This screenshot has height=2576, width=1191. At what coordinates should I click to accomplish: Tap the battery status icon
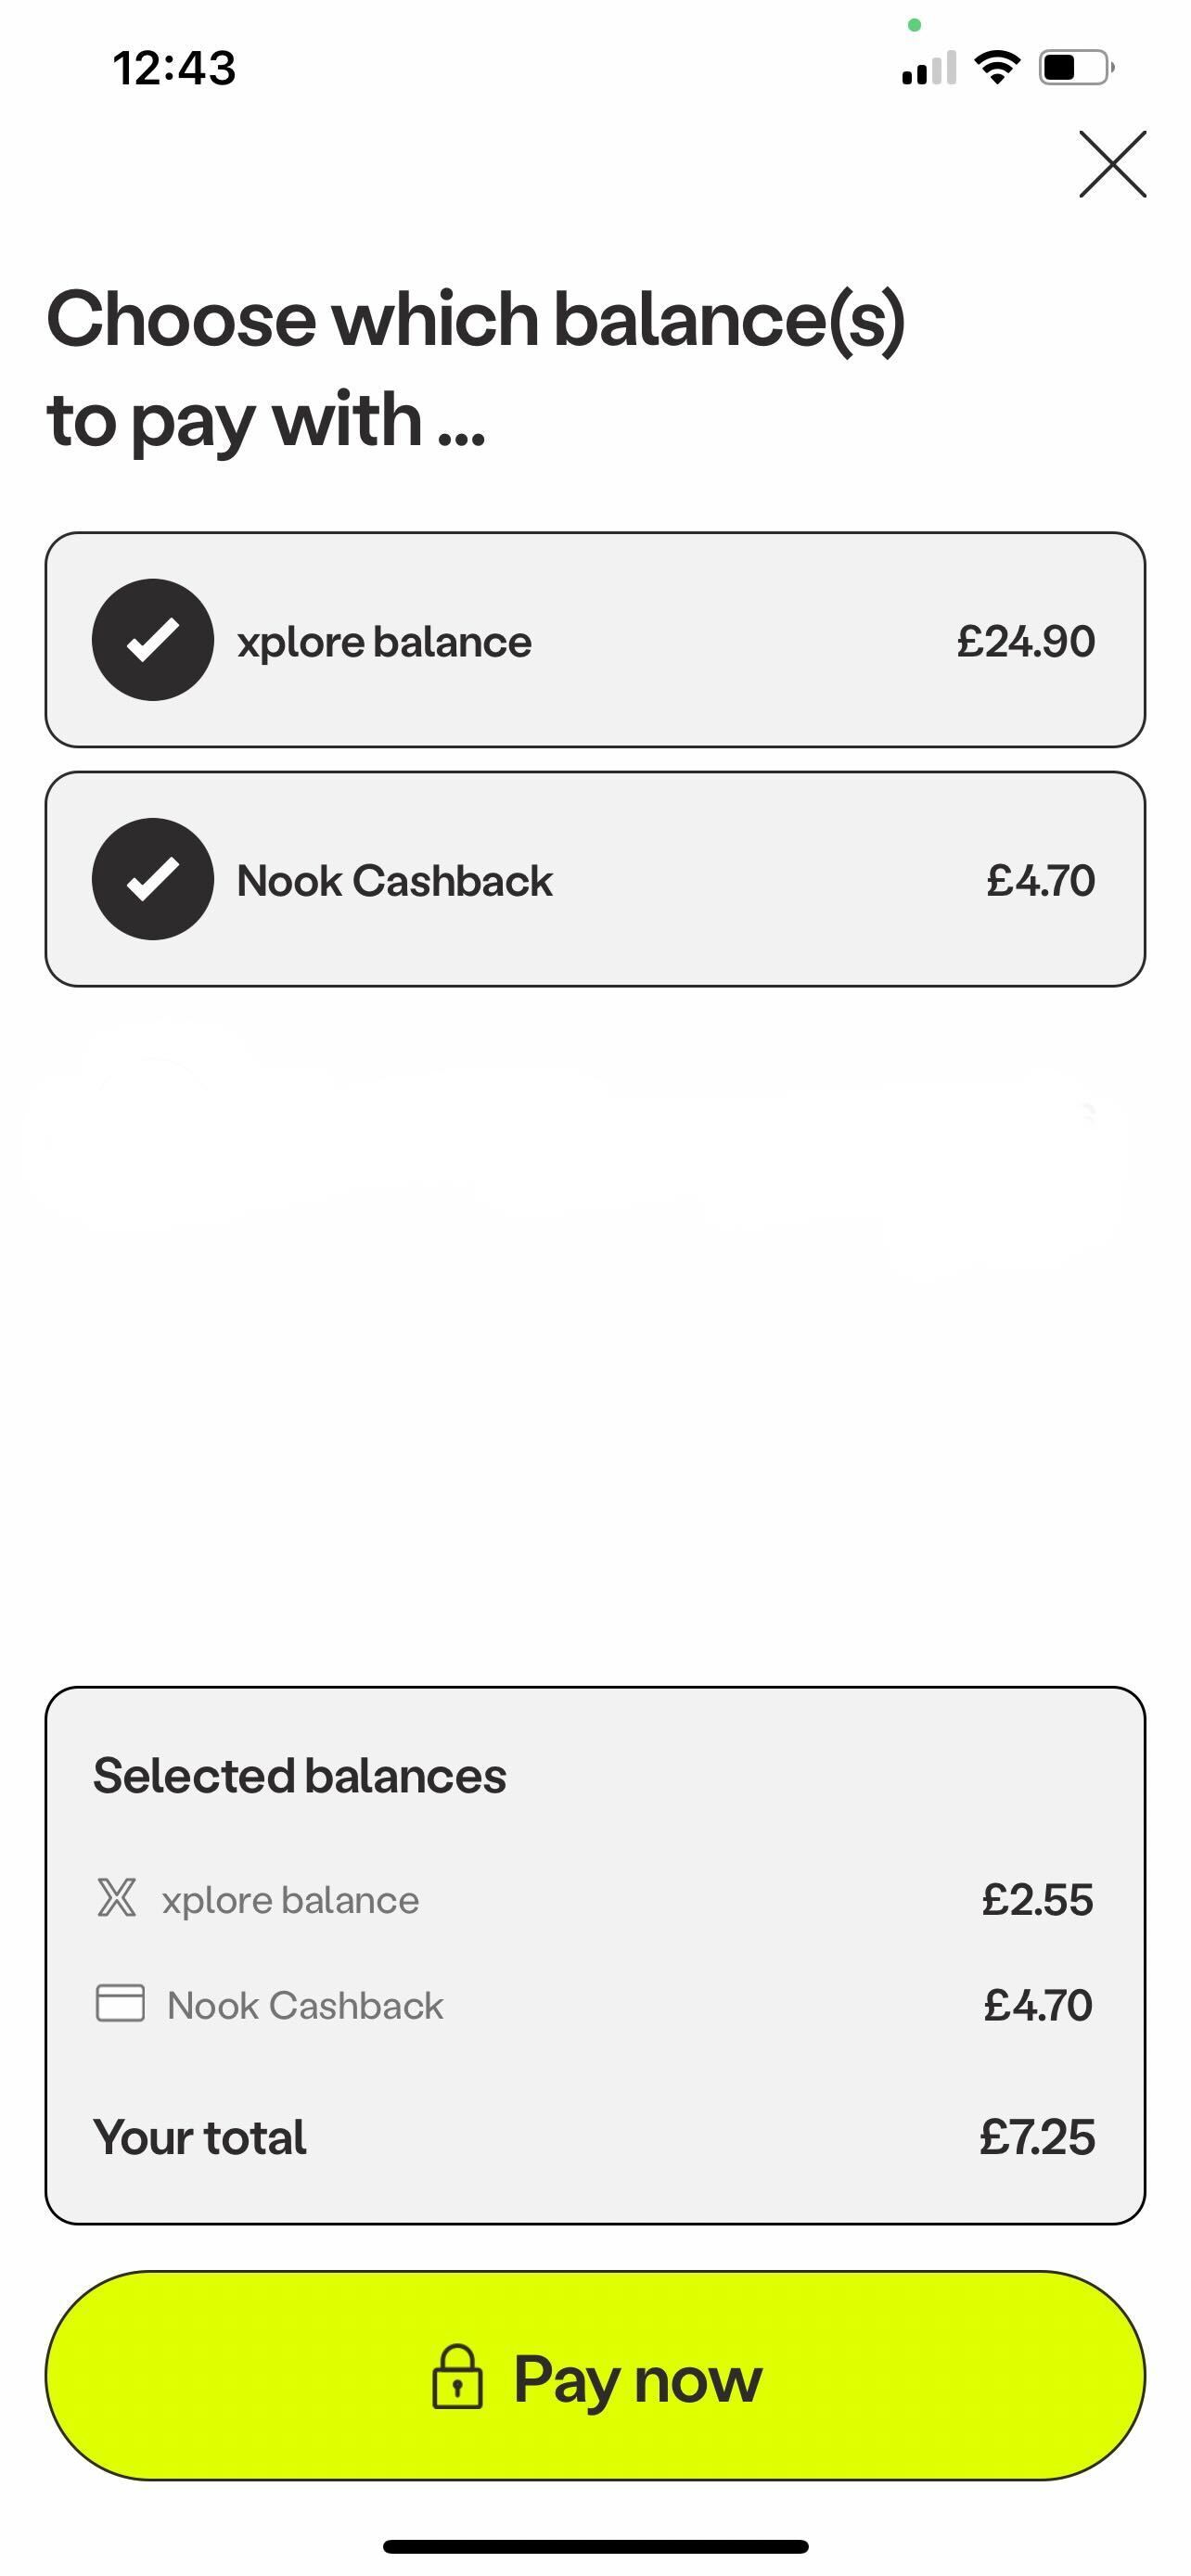click(1076, 68)
